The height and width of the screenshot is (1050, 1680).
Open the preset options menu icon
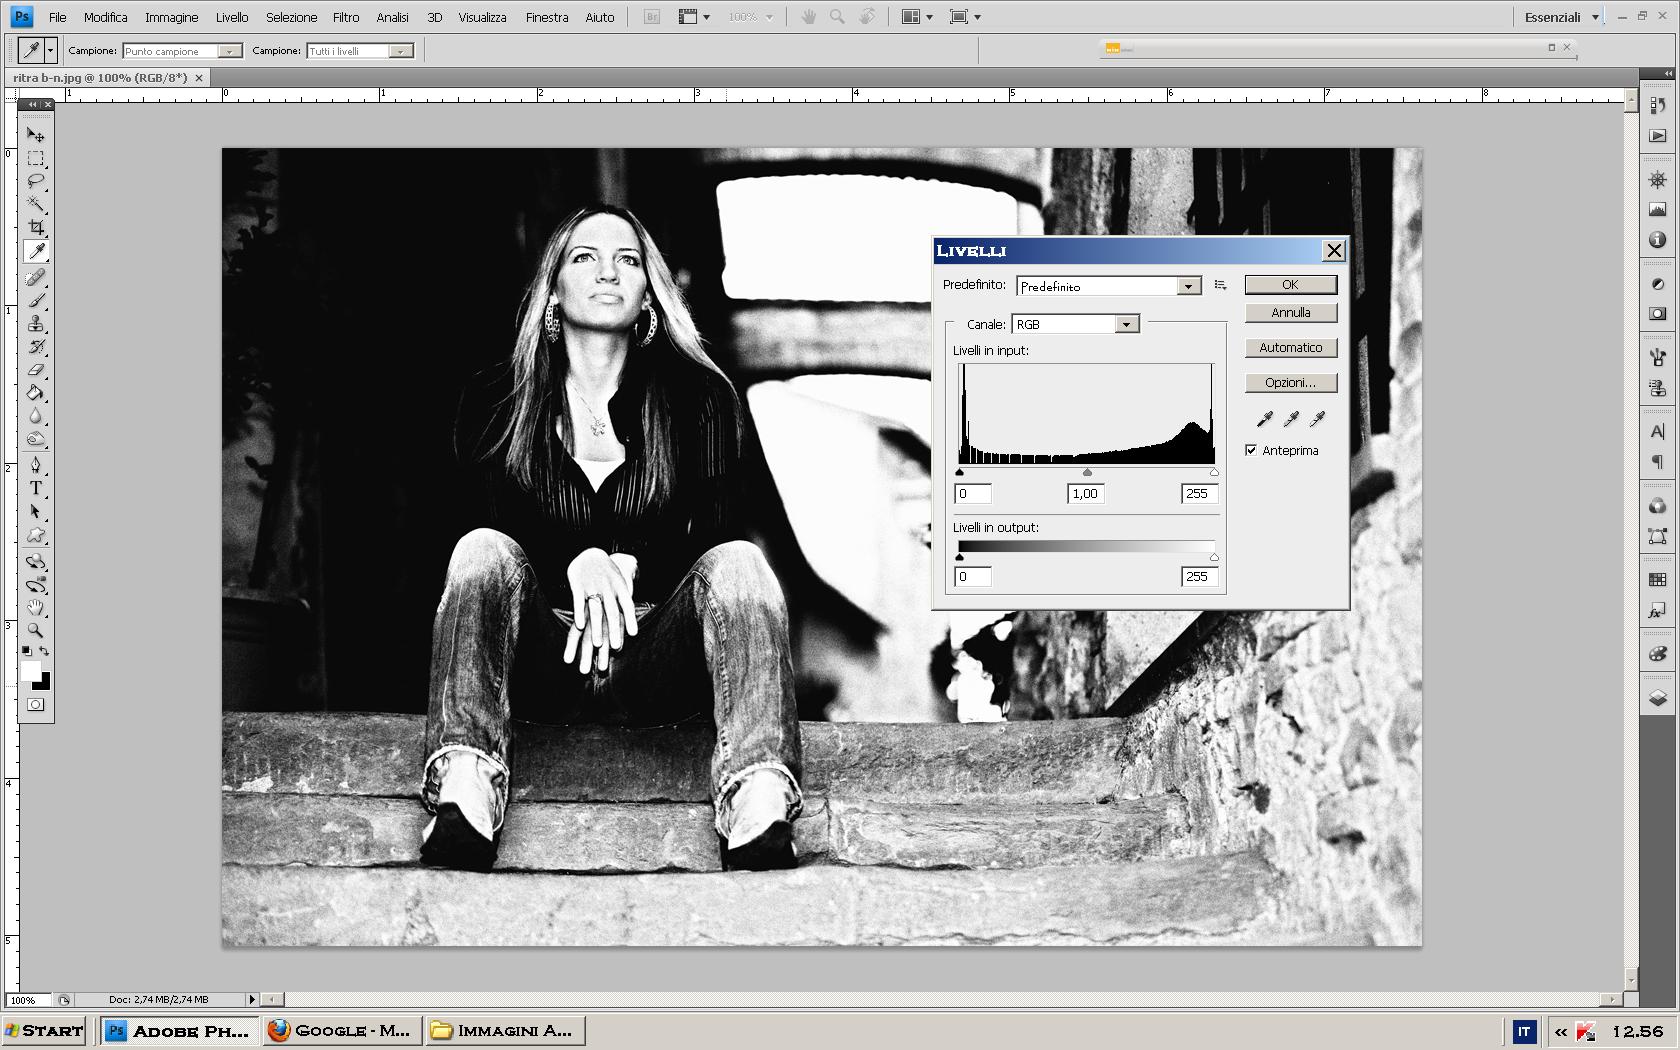[1220, 285]
